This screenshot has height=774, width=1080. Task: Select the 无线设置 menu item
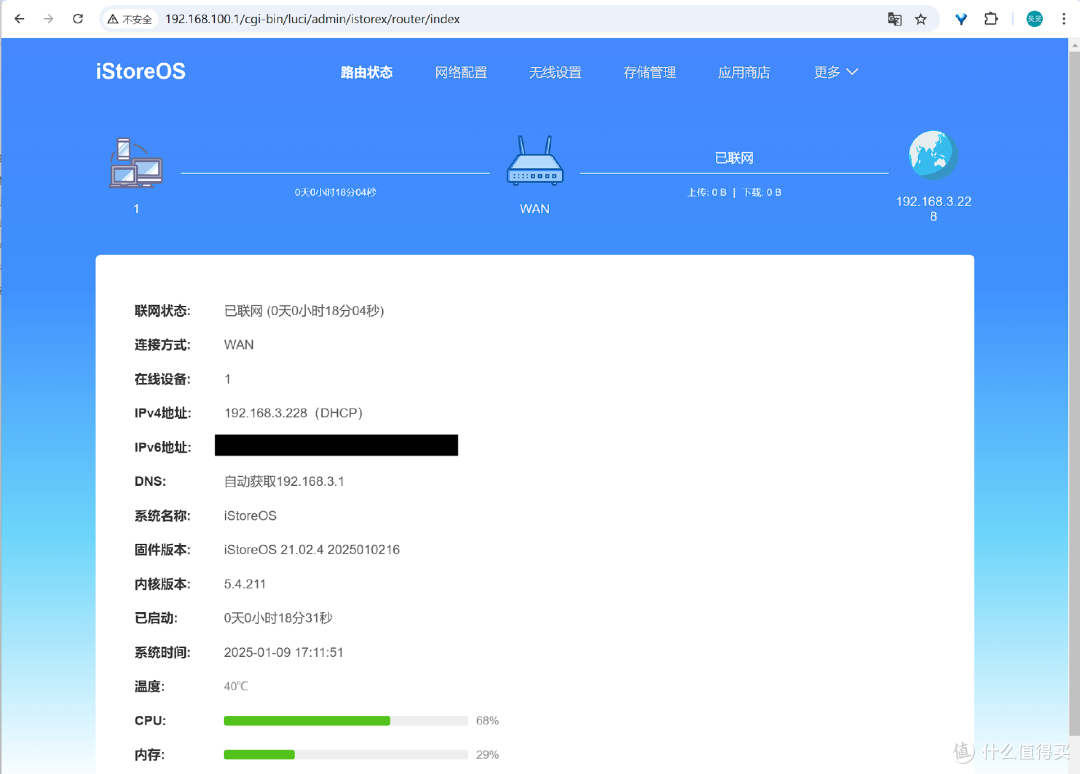[x=555, y=71]
